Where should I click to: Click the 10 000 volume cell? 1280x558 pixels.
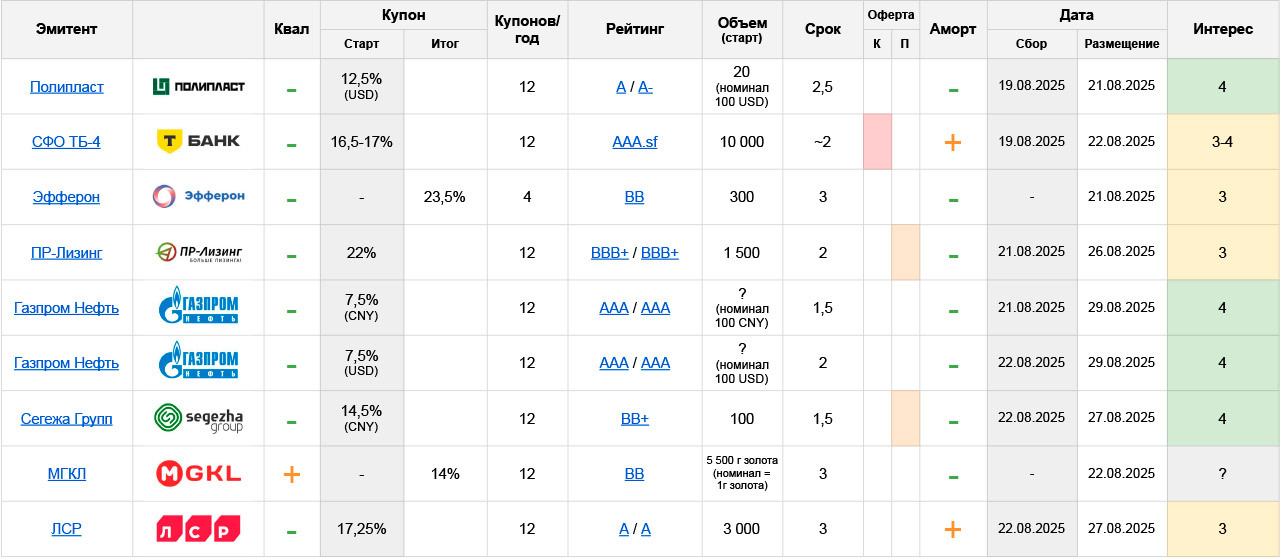(x=742, y=142)
